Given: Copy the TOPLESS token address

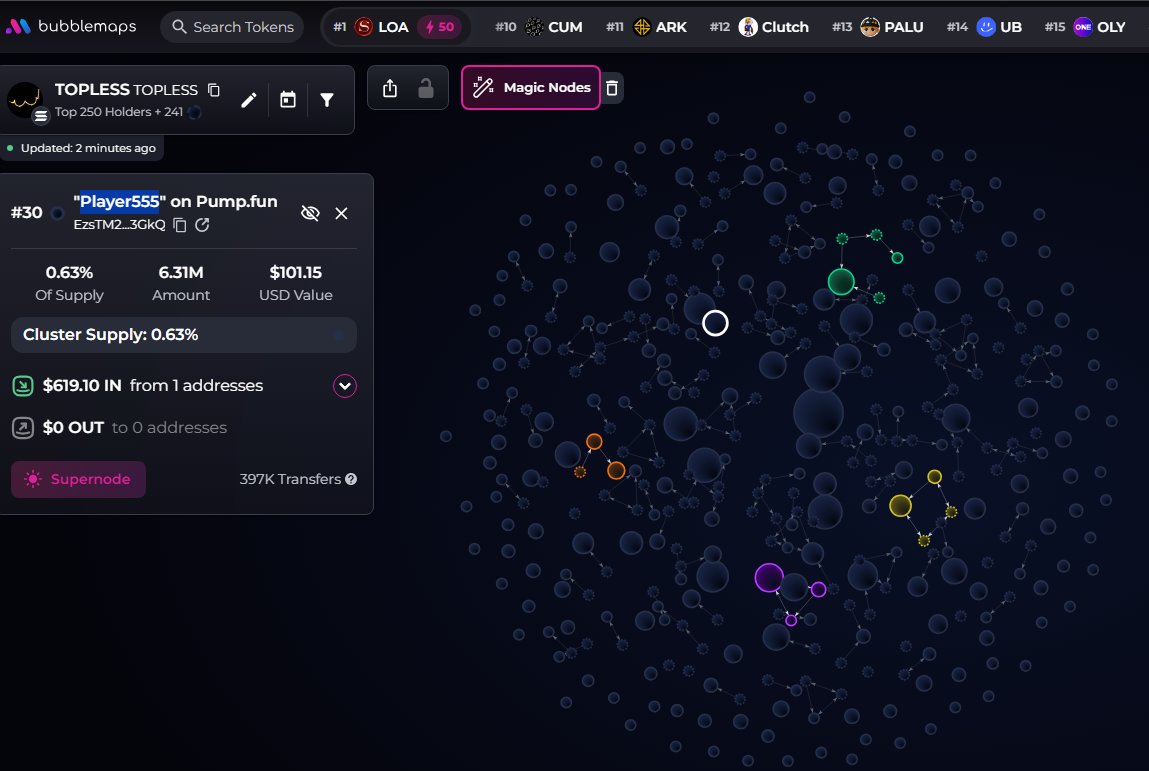Looking at the screenshot, I should coord(214,89).
